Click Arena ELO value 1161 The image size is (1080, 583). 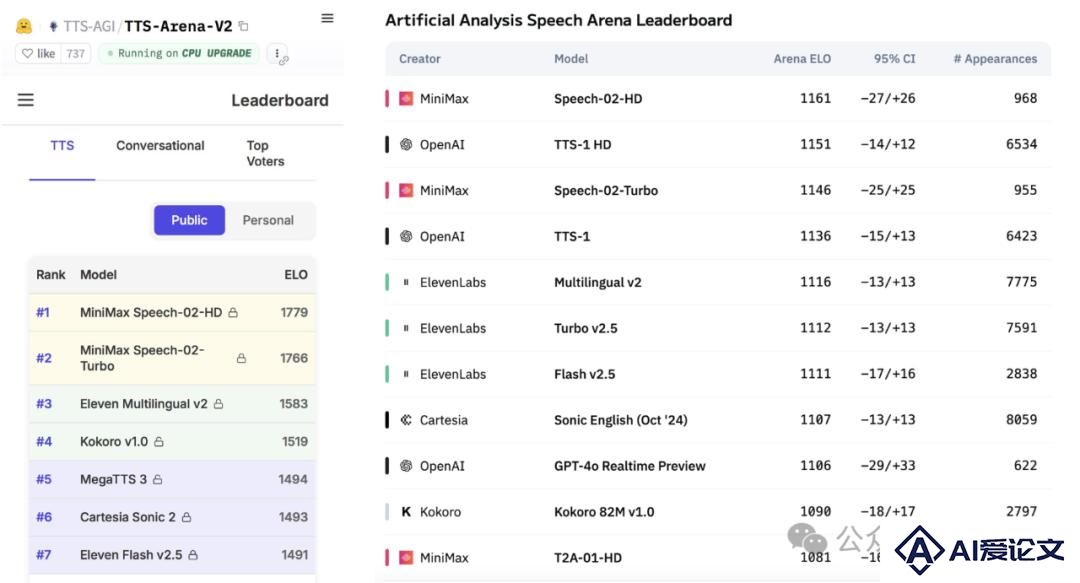click(816, 99)
